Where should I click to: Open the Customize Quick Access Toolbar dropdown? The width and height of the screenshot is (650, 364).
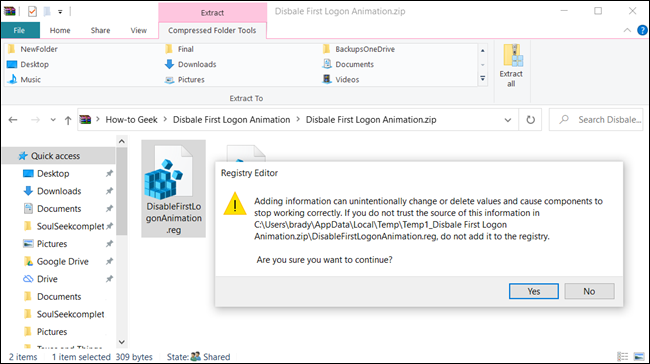click(x=60, y=12)
